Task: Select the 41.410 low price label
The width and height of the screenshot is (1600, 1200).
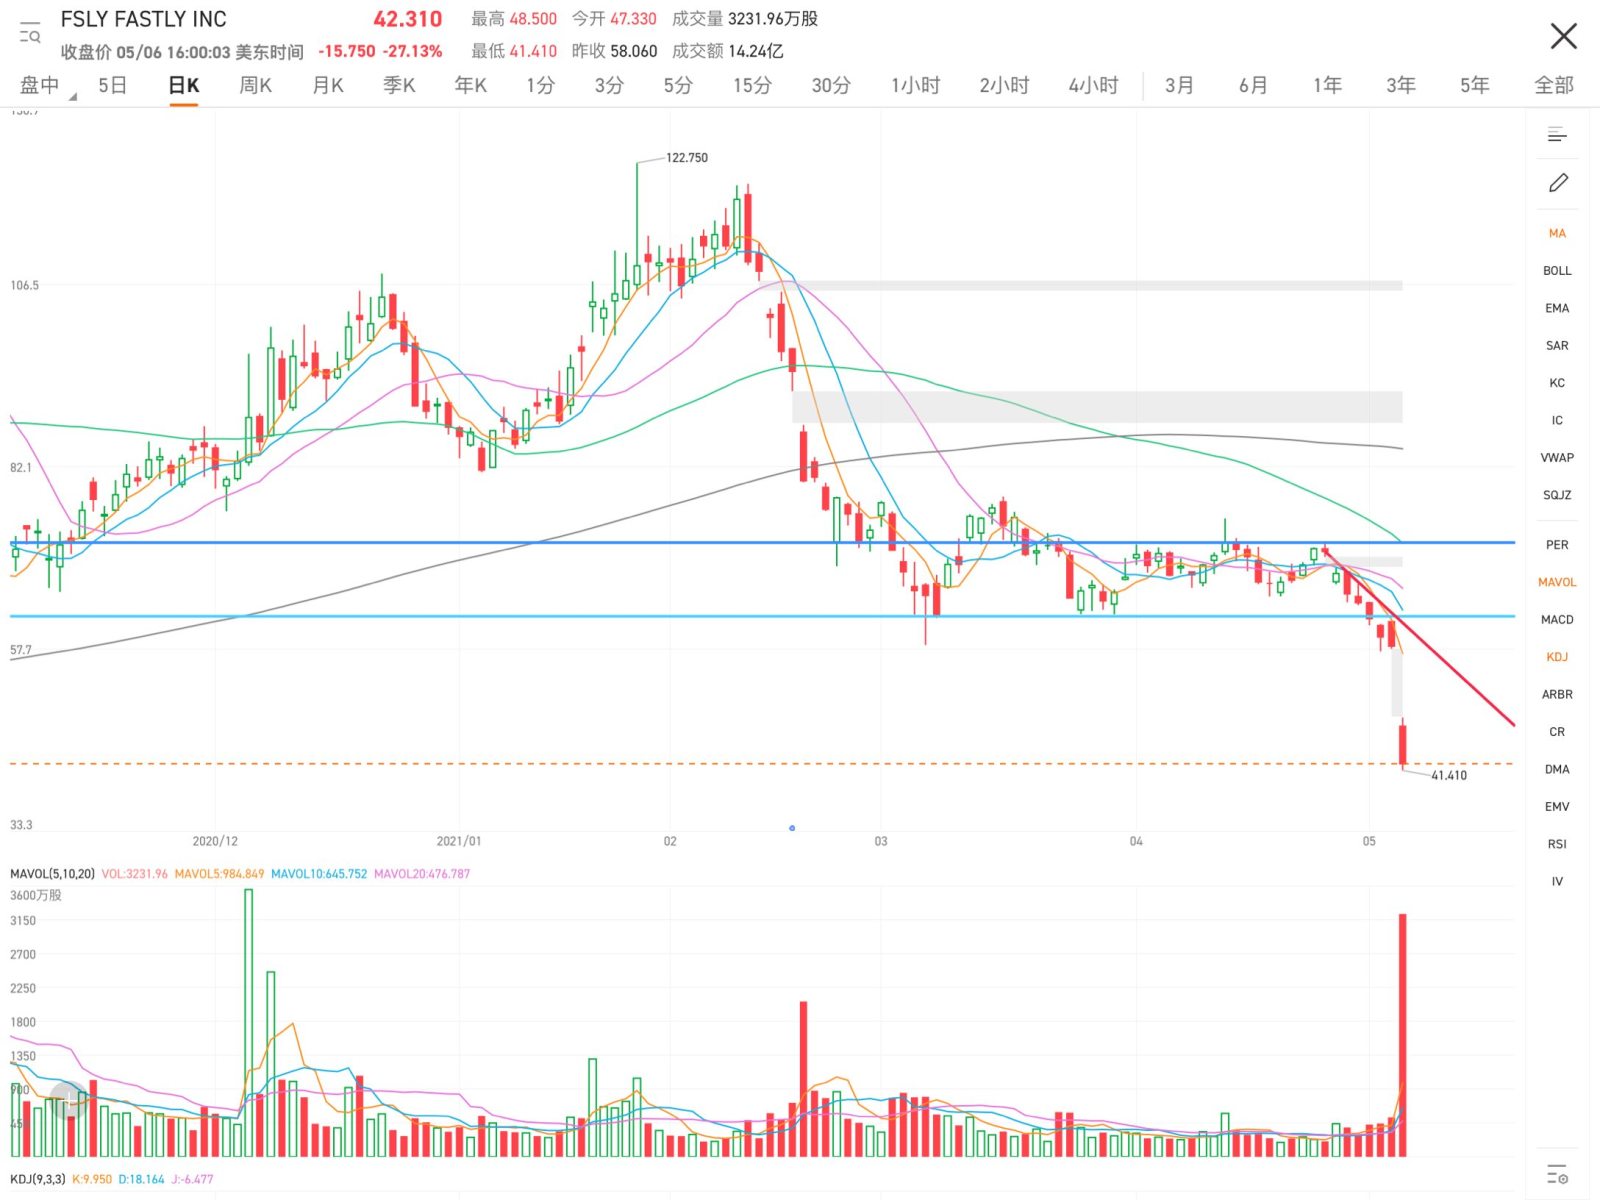Action: click(x=1449, y=775)
